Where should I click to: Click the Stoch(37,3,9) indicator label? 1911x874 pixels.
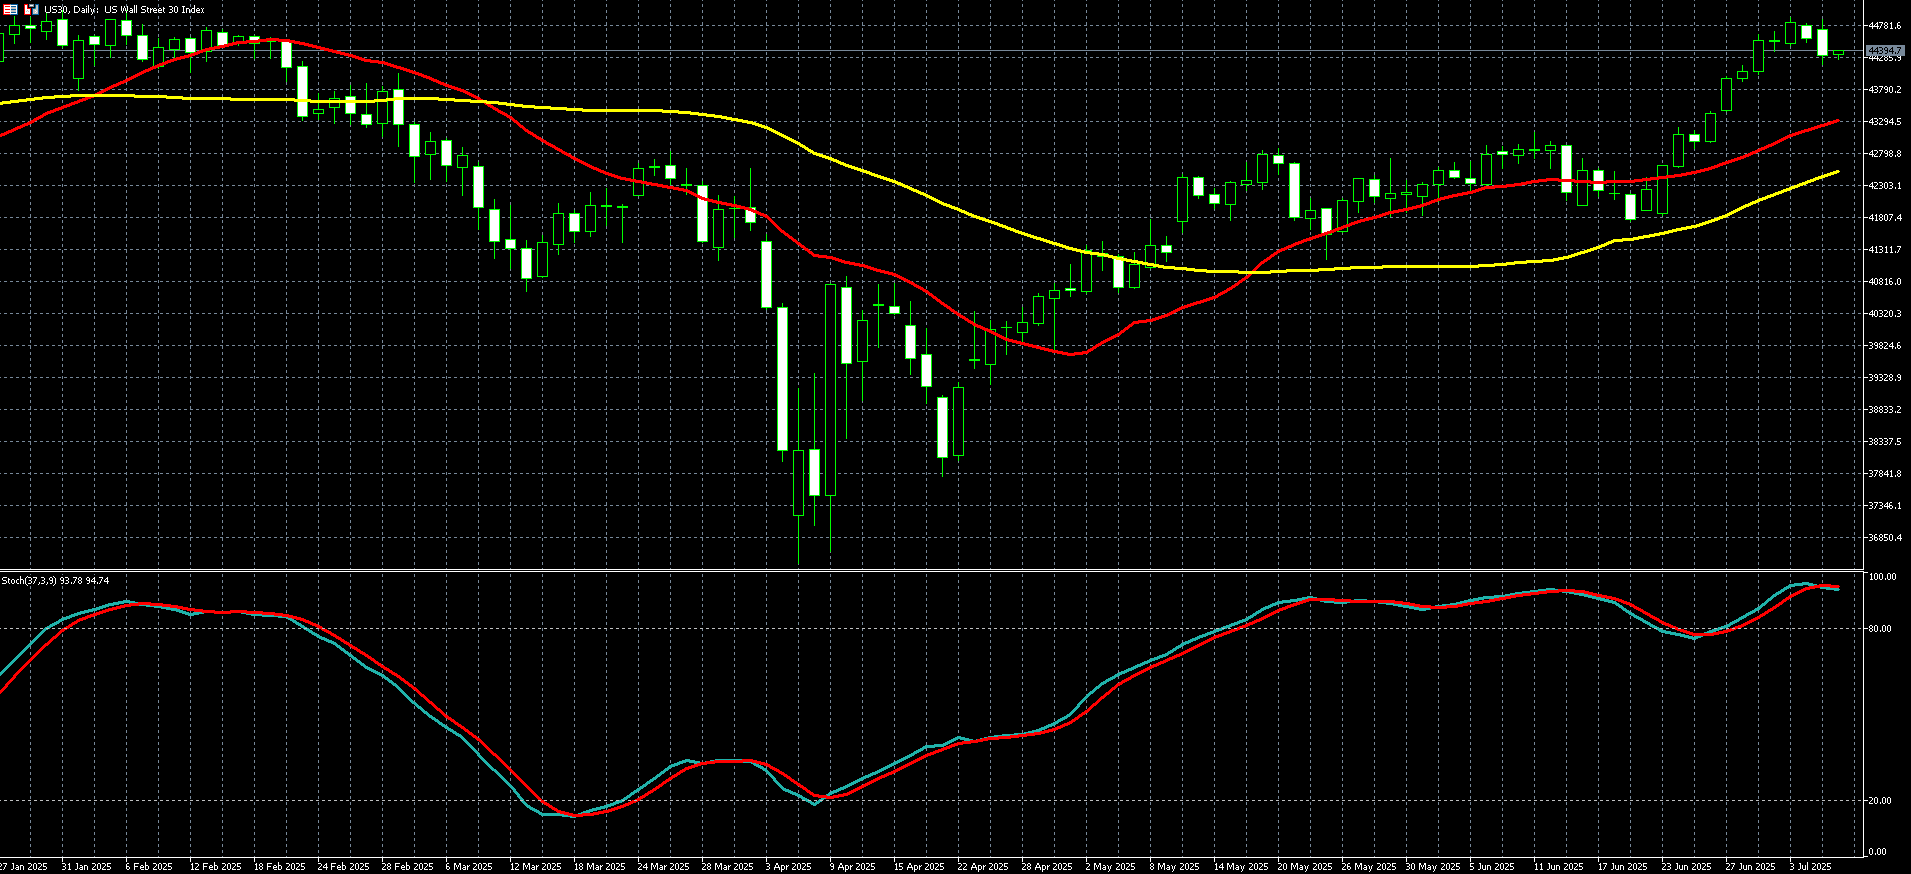55,580
